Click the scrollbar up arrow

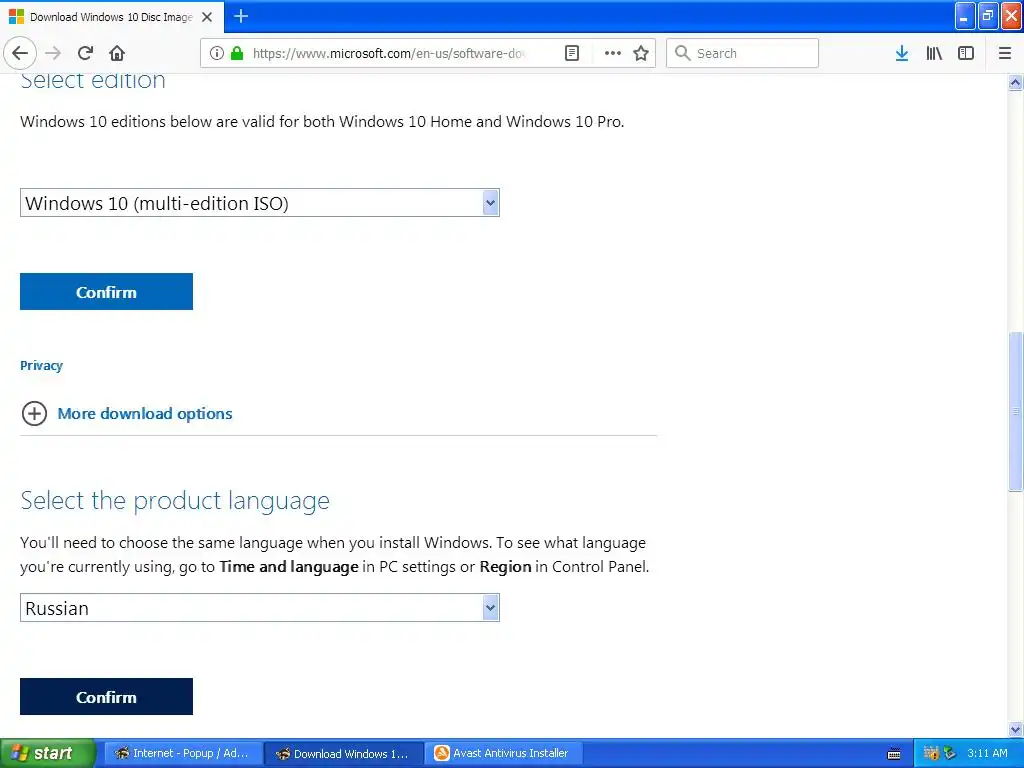[1016, 82]
